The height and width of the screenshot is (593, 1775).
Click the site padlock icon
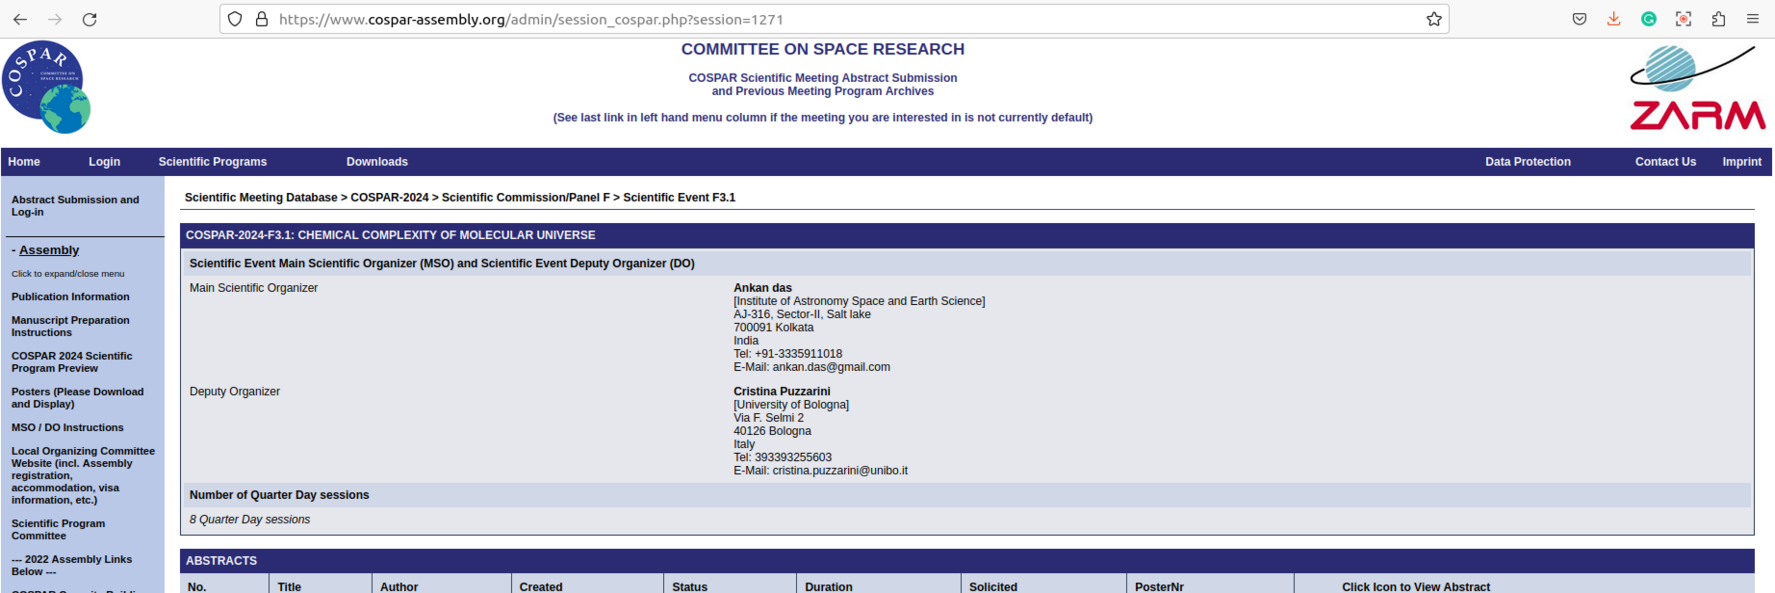[262, 19]
